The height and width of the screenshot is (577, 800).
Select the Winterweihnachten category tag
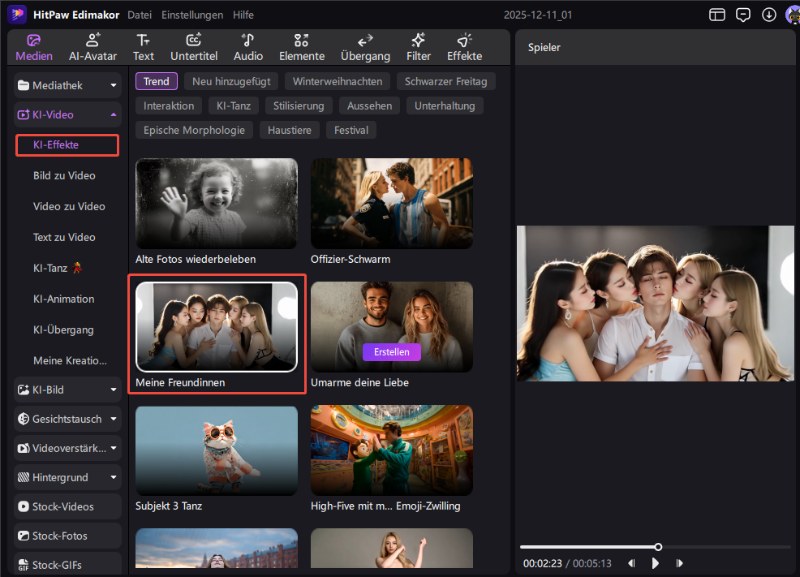337,82
